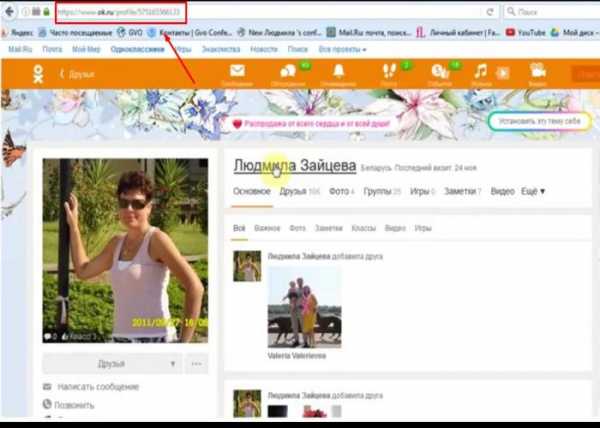This screenshot has width=600, height=428.
Task: Click Mail.Ru in the portal navigation bar
Action: click(x=20, y=49)
